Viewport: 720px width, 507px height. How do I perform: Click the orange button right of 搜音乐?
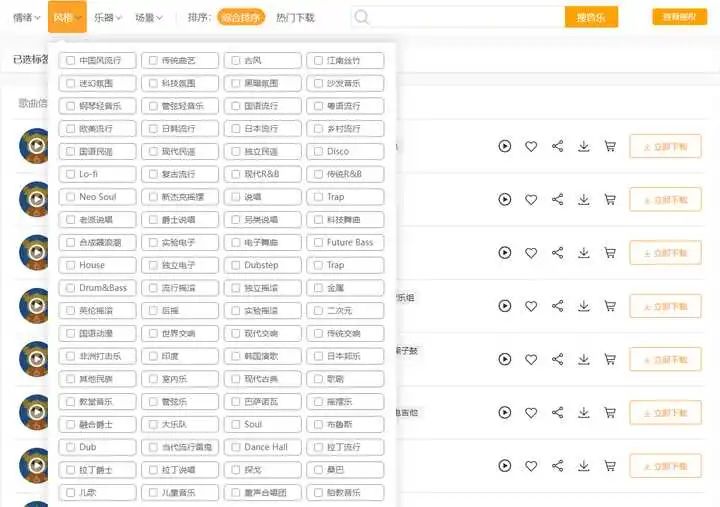(x=680, y=17)
